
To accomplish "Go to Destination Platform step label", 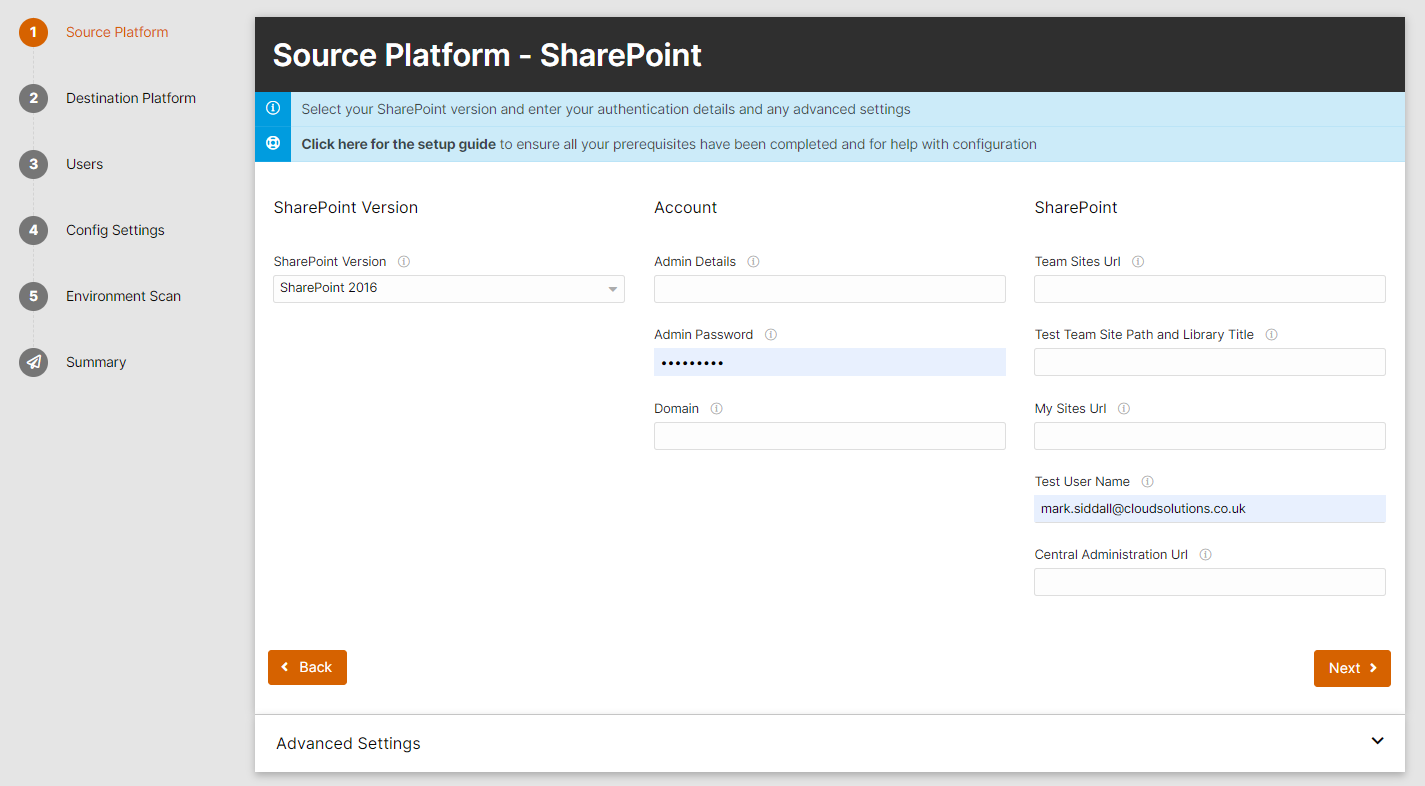I will [x=131, y=98].
